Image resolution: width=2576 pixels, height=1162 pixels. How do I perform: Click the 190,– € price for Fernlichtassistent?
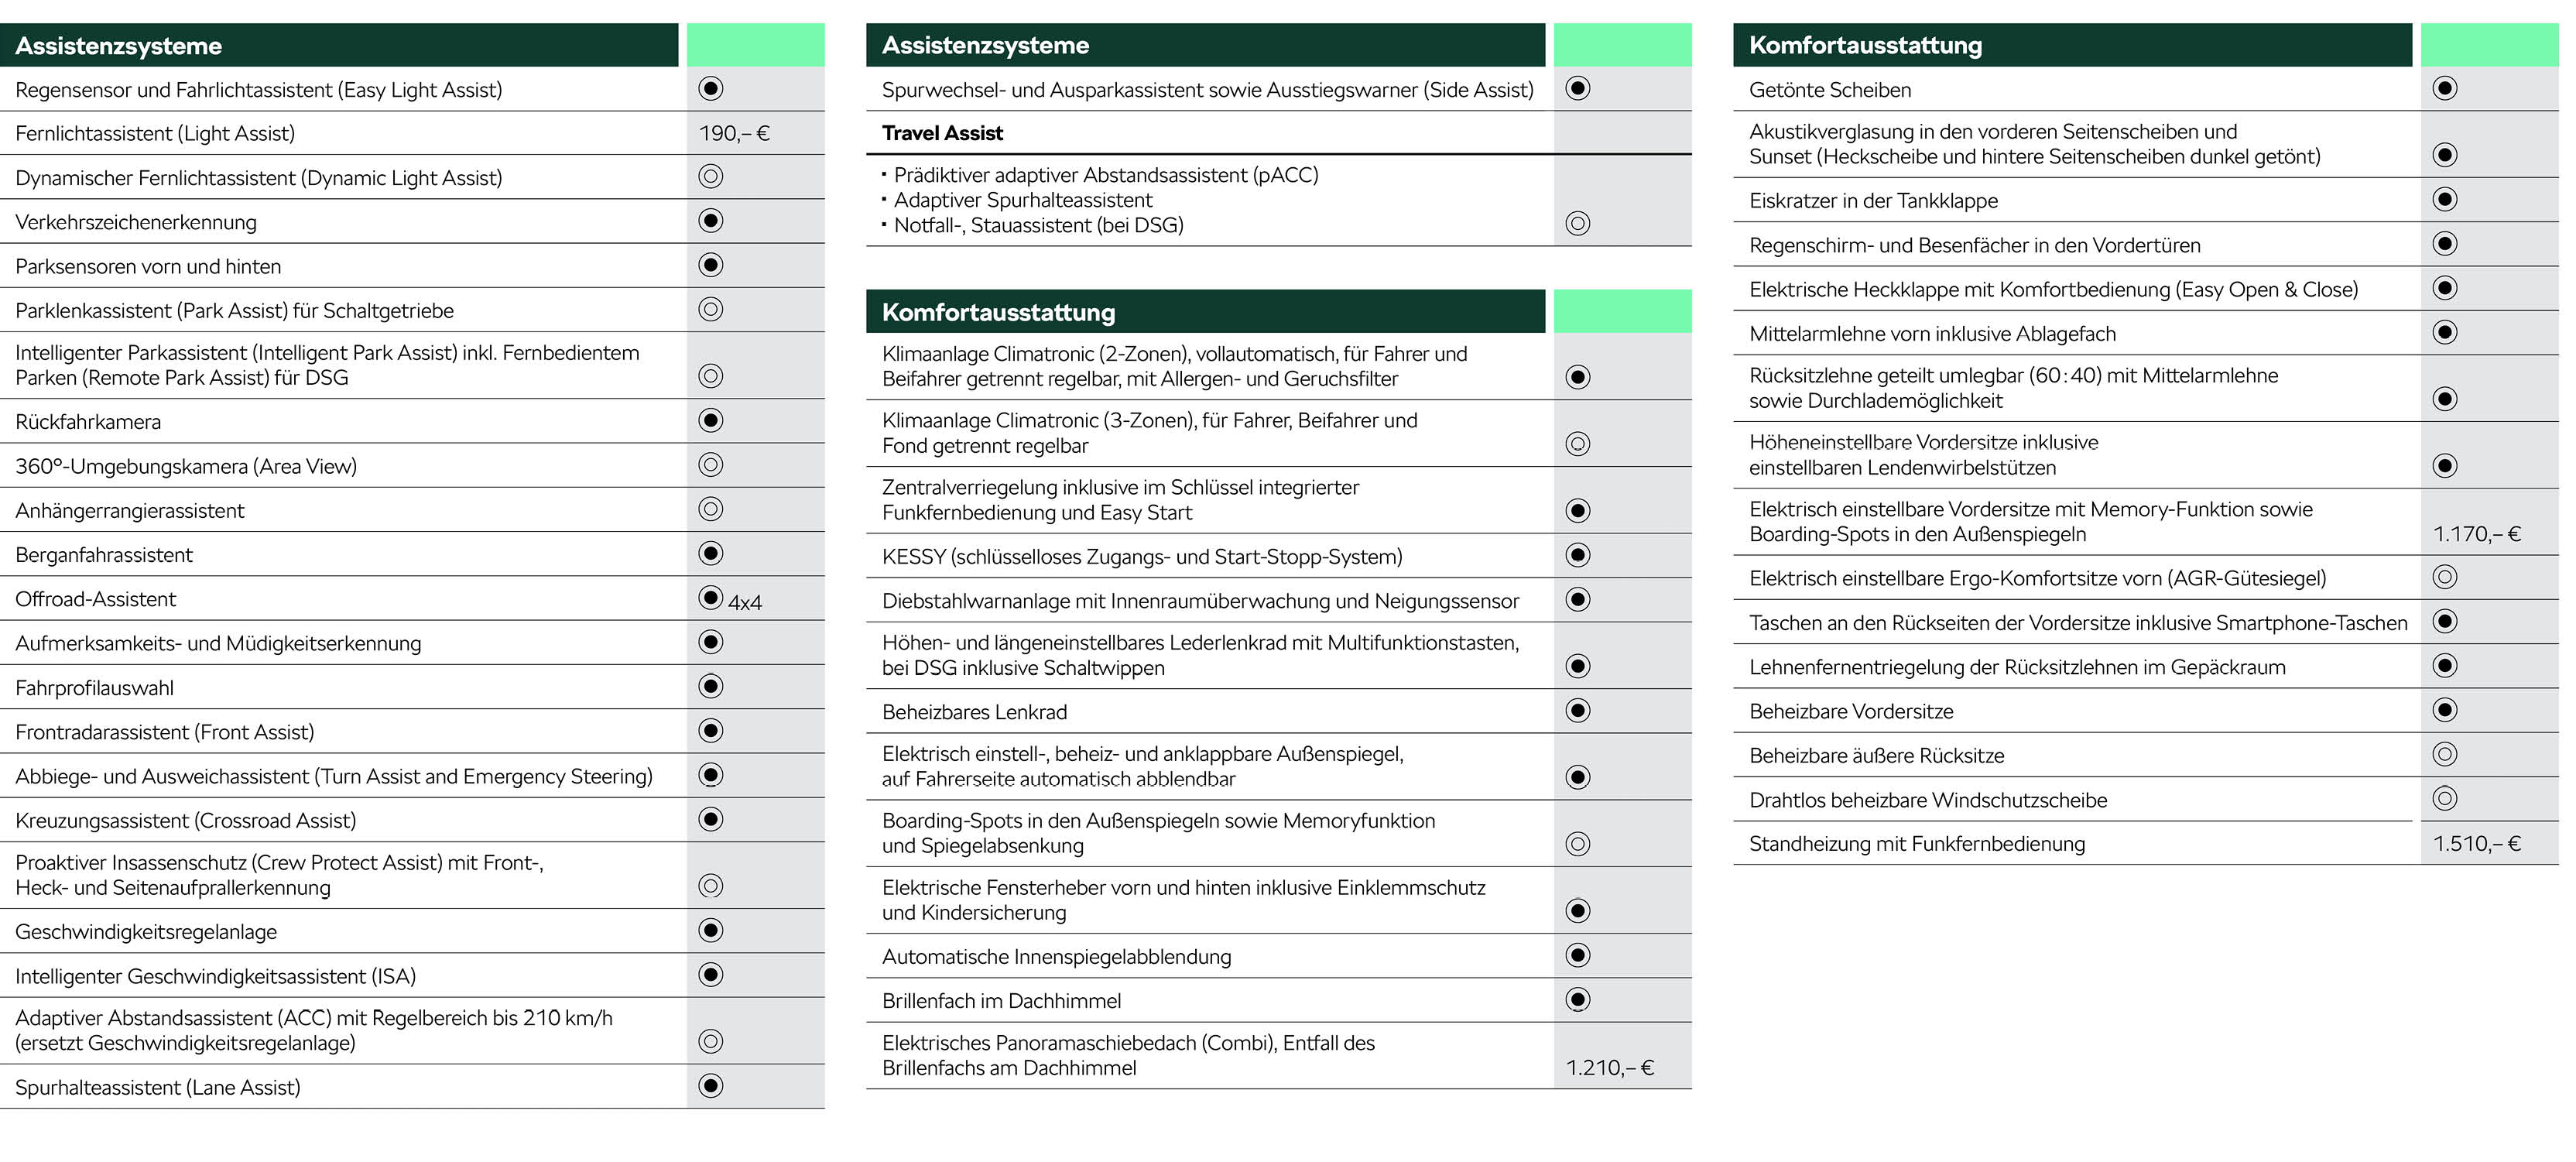[734, 133]
